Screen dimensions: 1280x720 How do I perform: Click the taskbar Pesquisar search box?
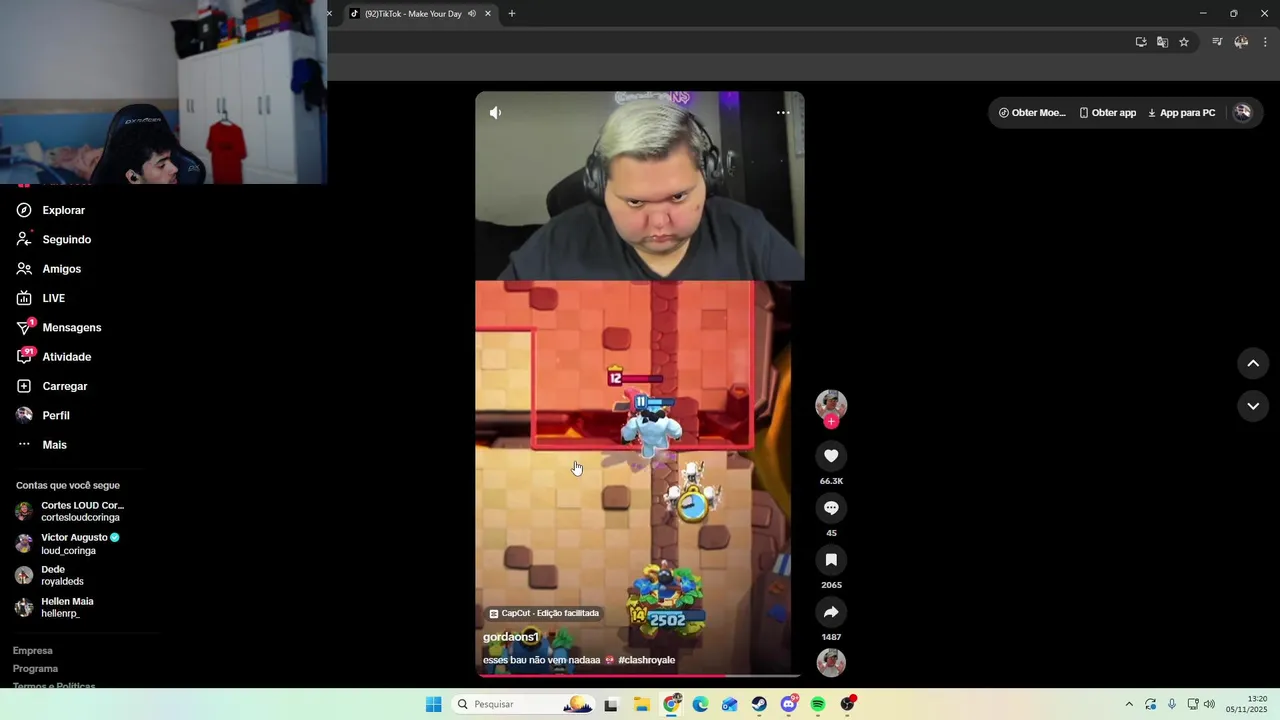pyautogui.click(x=525, y=705)
